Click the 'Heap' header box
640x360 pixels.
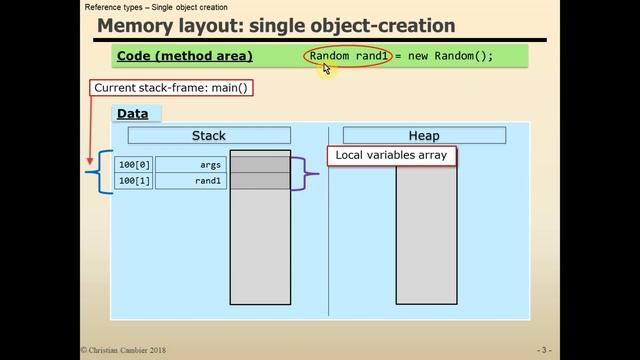pyautogui.click(x=424, y=136)
